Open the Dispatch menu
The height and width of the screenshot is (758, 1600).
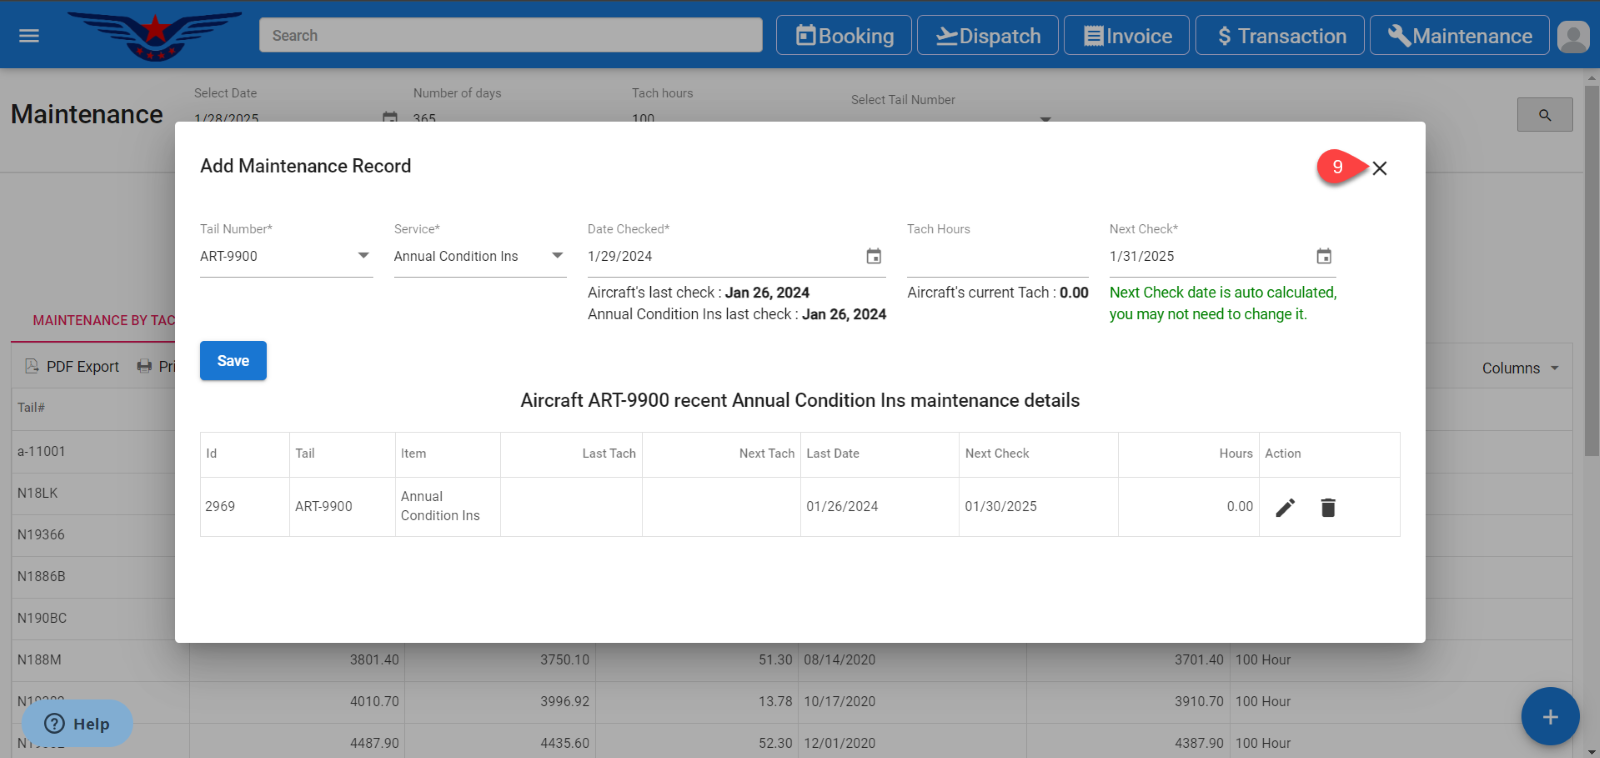[x=987, y=36]
